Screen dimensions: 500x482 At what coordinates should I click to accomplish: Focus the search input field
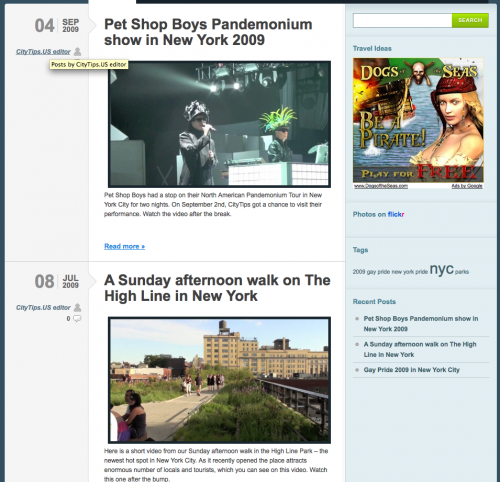(x=402, y=20)
